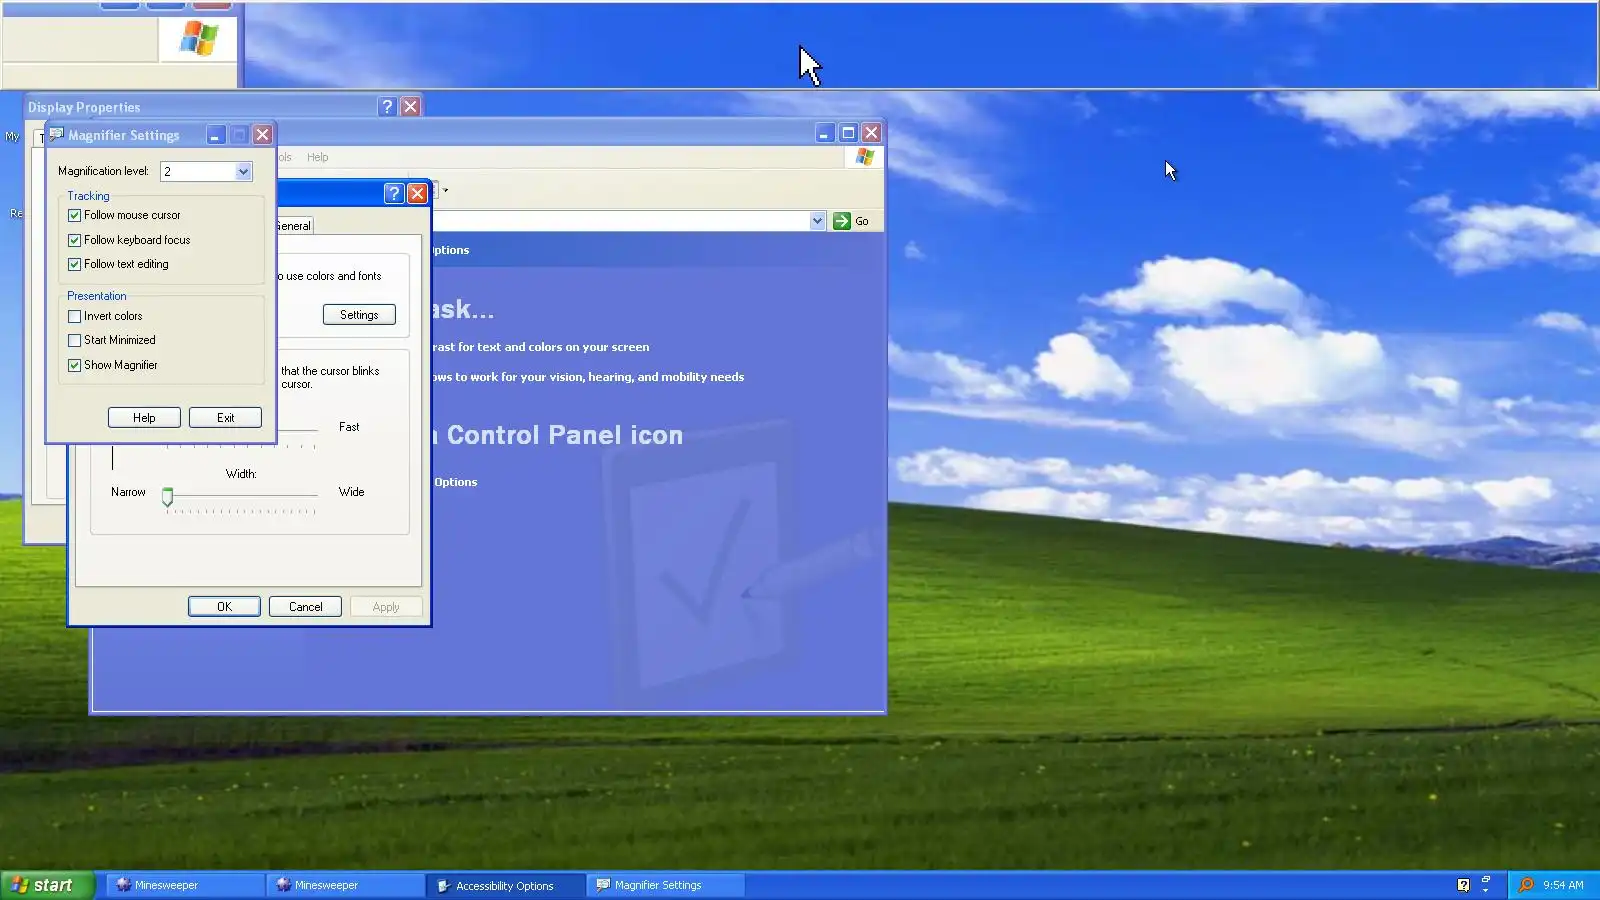Click the cursor Width slider thumb
Image resolution: width=1600 pixels, height=900 pixels.
pos(167,496)
